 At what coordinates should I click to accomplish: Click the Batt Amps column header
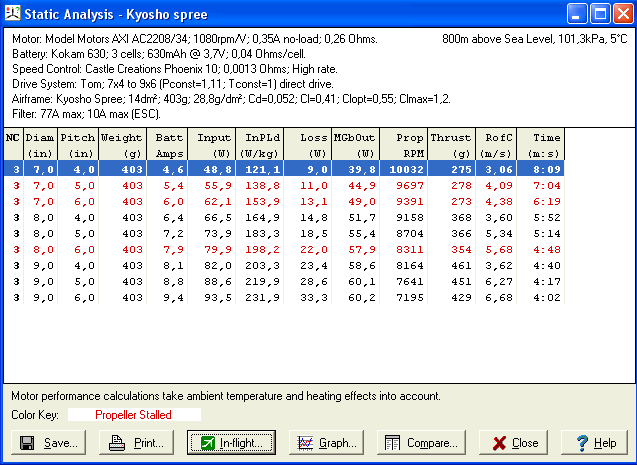tap(170, 145)
